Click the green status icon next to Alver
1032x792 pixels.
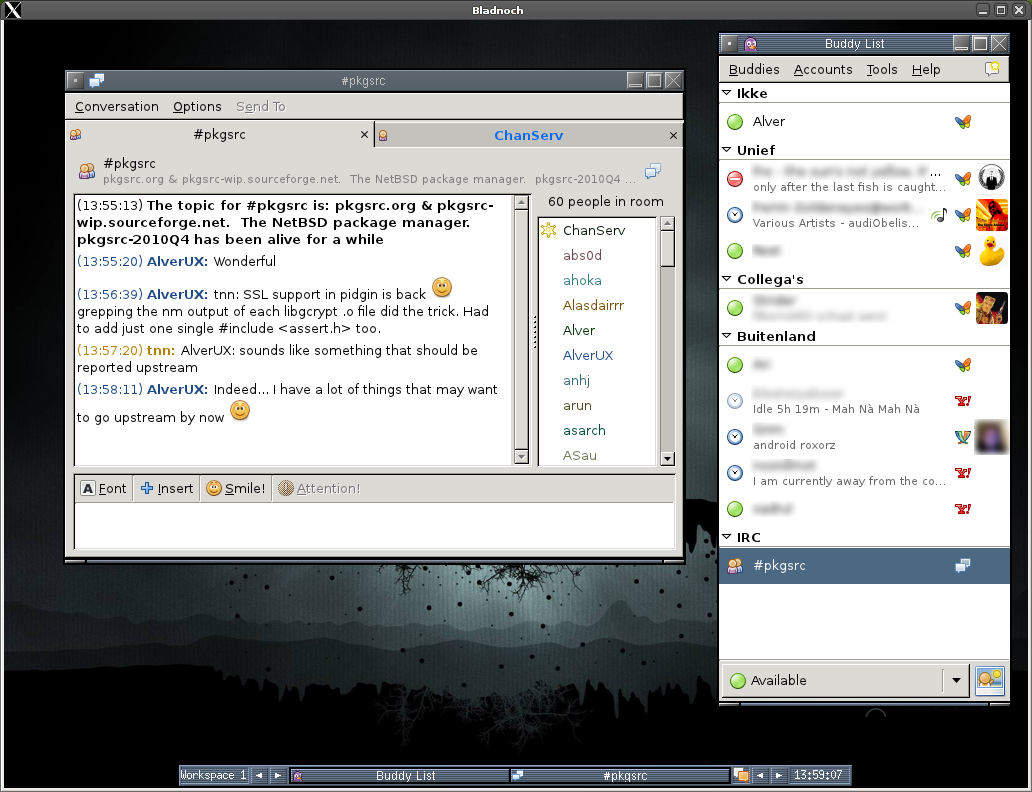pos(735,122)
